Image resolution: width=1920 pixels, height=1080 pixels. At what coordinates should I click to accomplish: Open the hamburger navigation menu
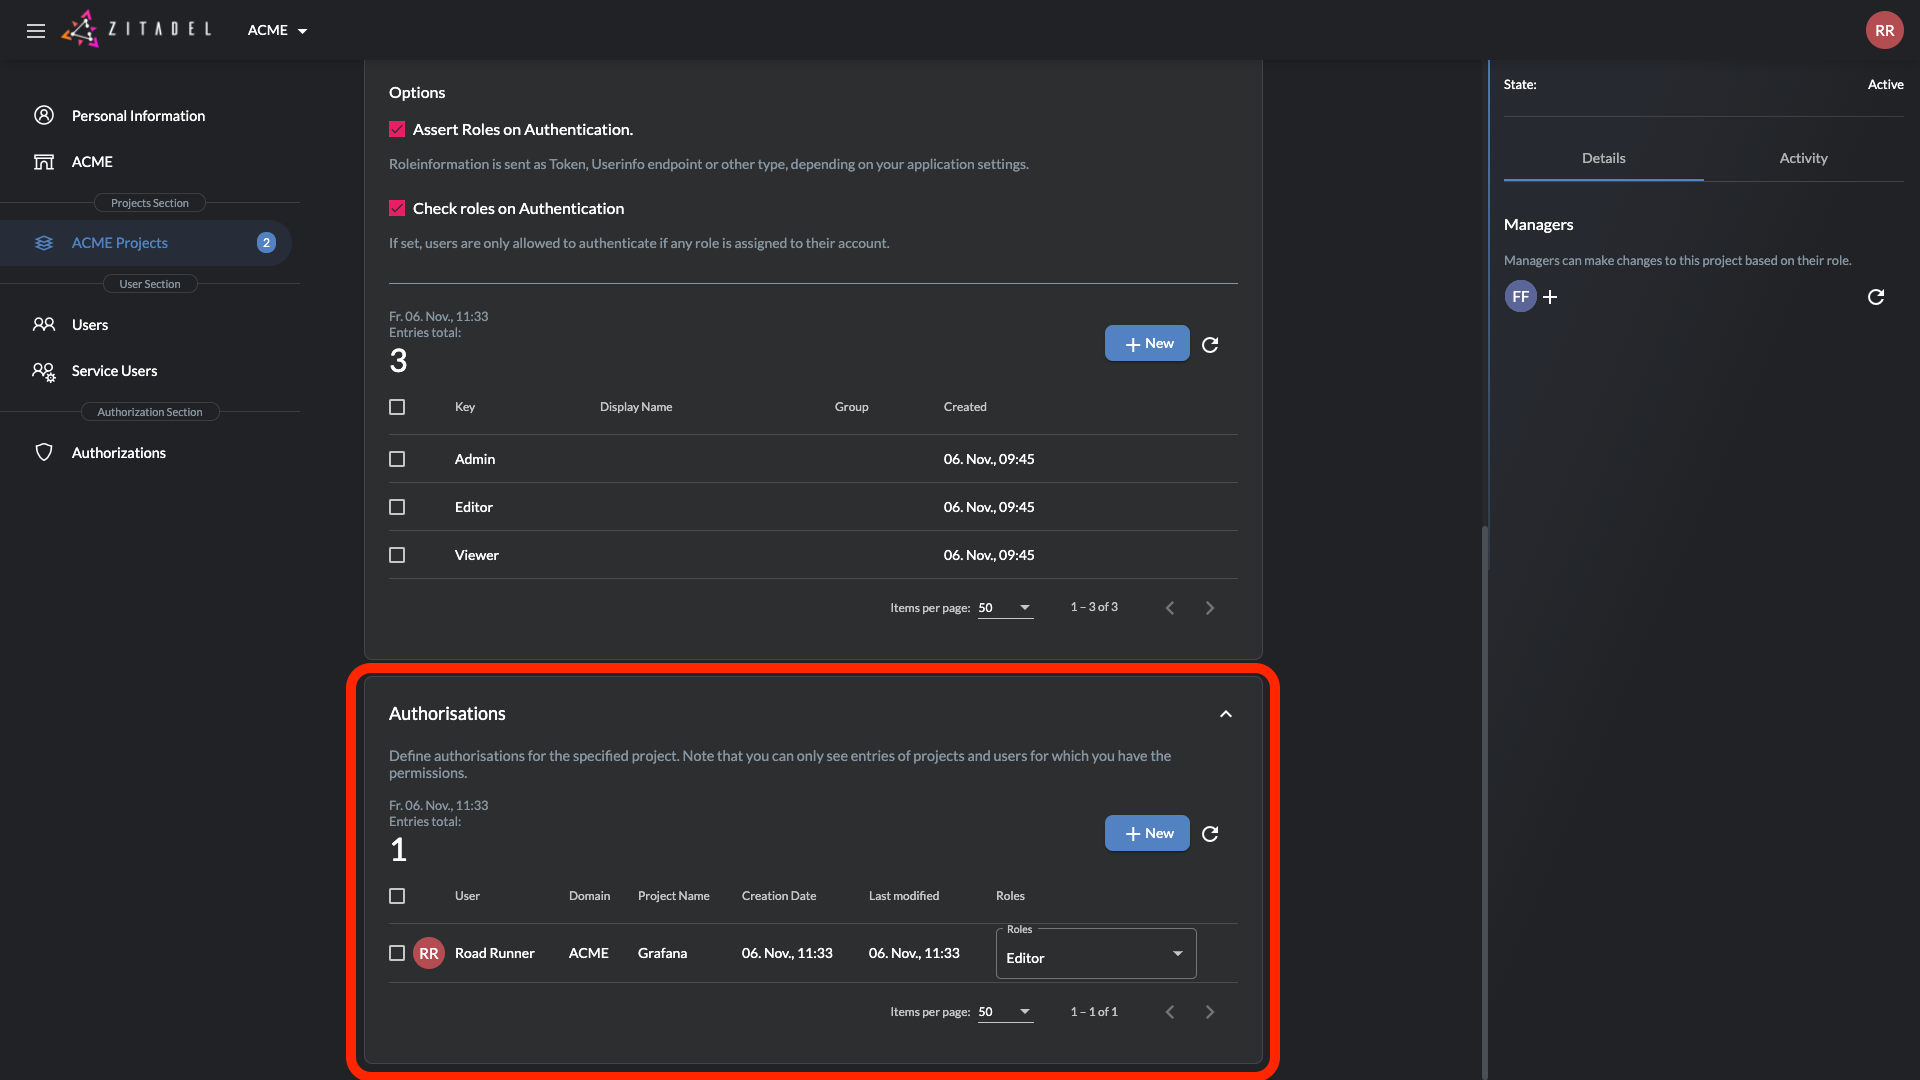36,30
